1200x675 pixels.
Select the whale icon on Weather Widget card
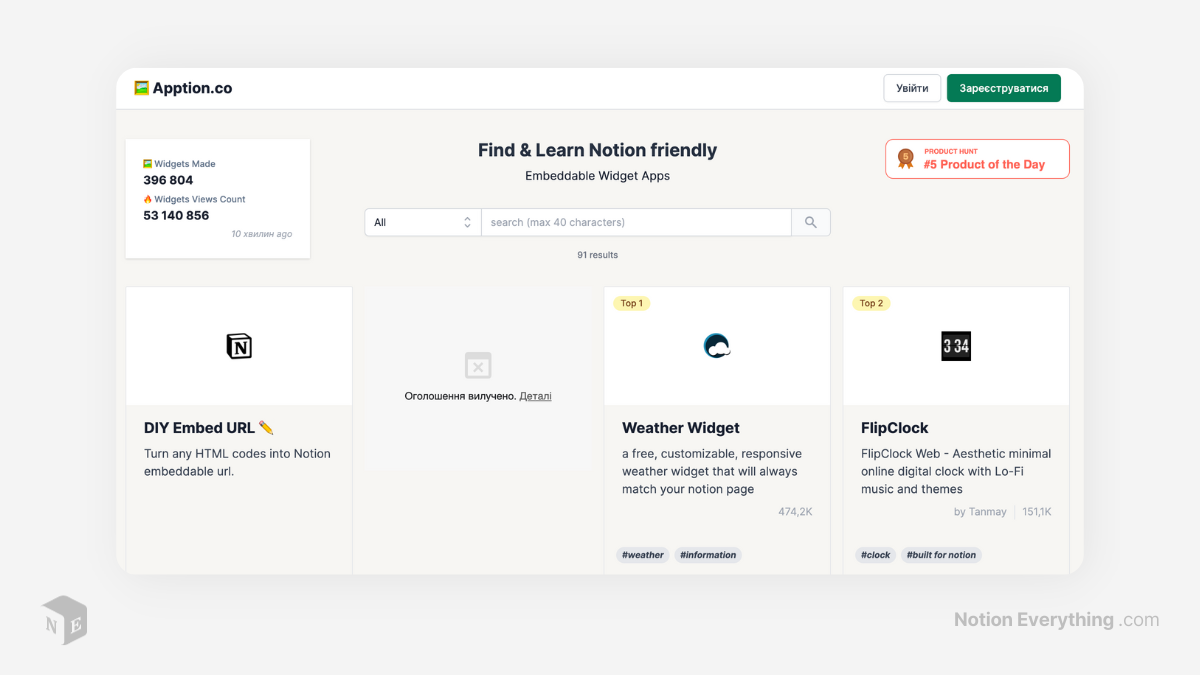coord(717,344)
